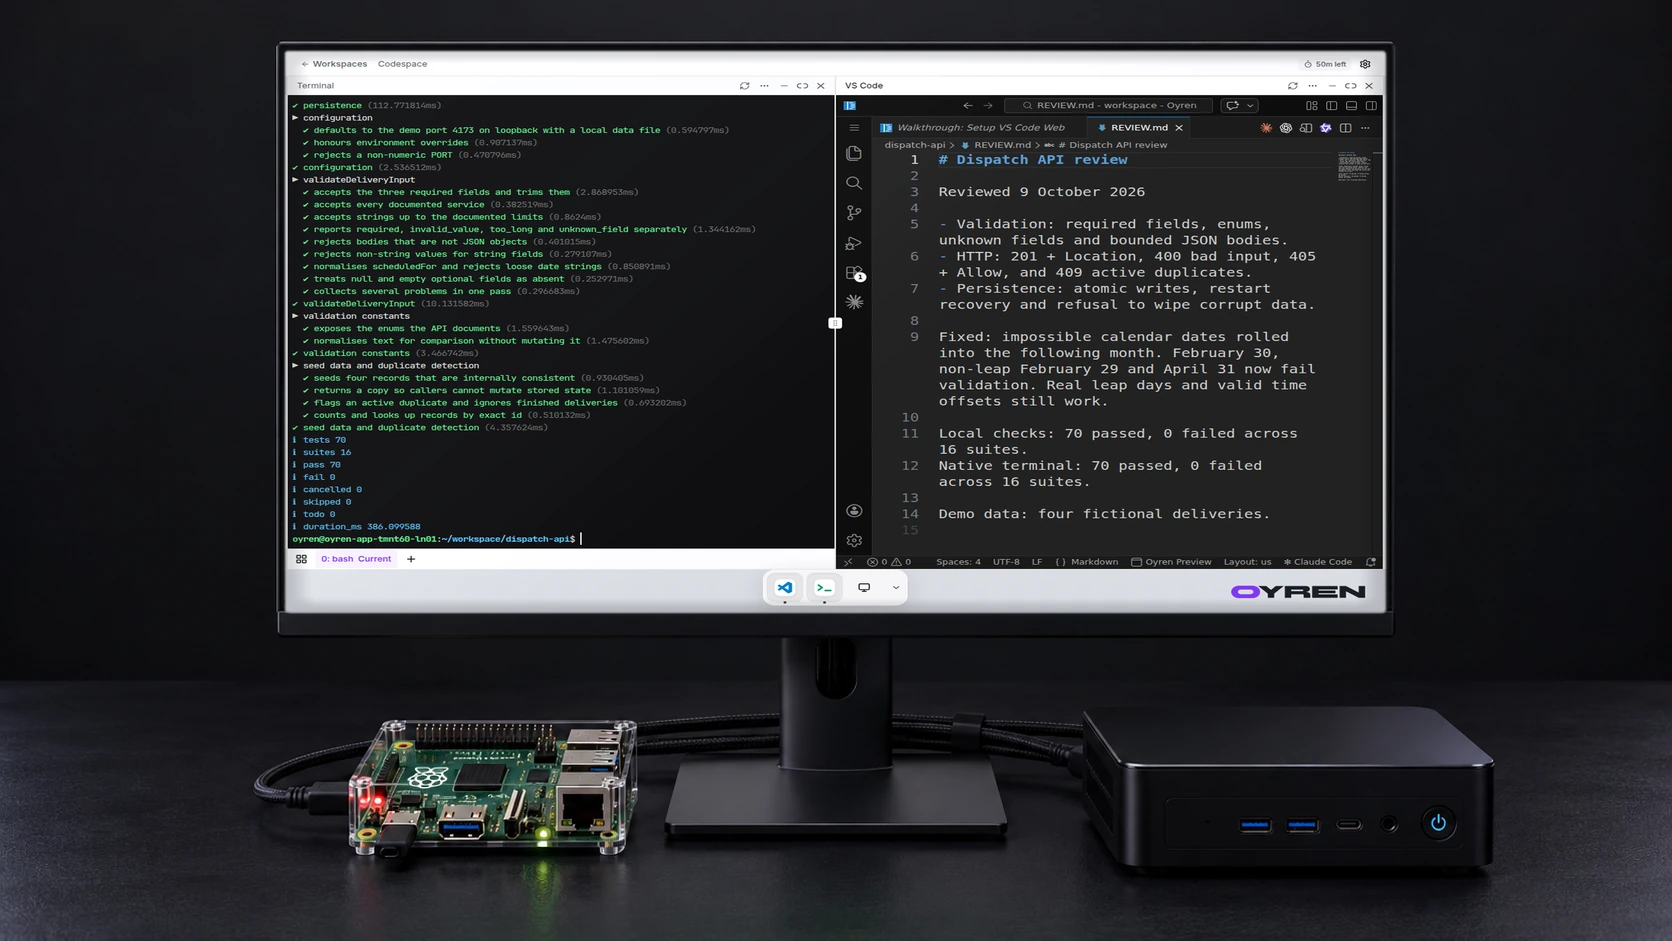The height and width of the screenshot is (941, 1672).
Task: Open the Accounts icon in the activity bar
Action: [853, 511]
